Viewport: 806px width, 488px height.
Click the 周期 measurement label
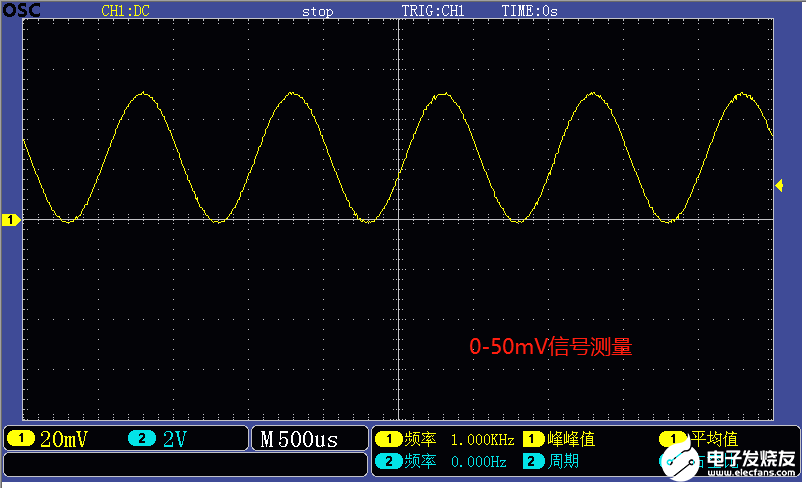pyautogui.click(x=563, y=461)
